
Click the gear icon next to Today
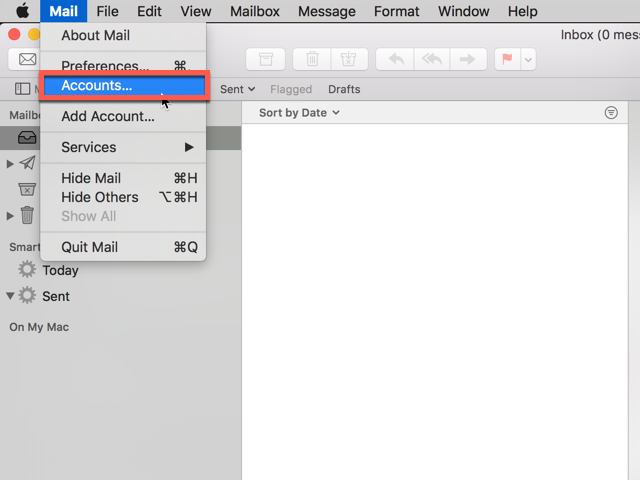pyautogui.click(x=27, y=269)
